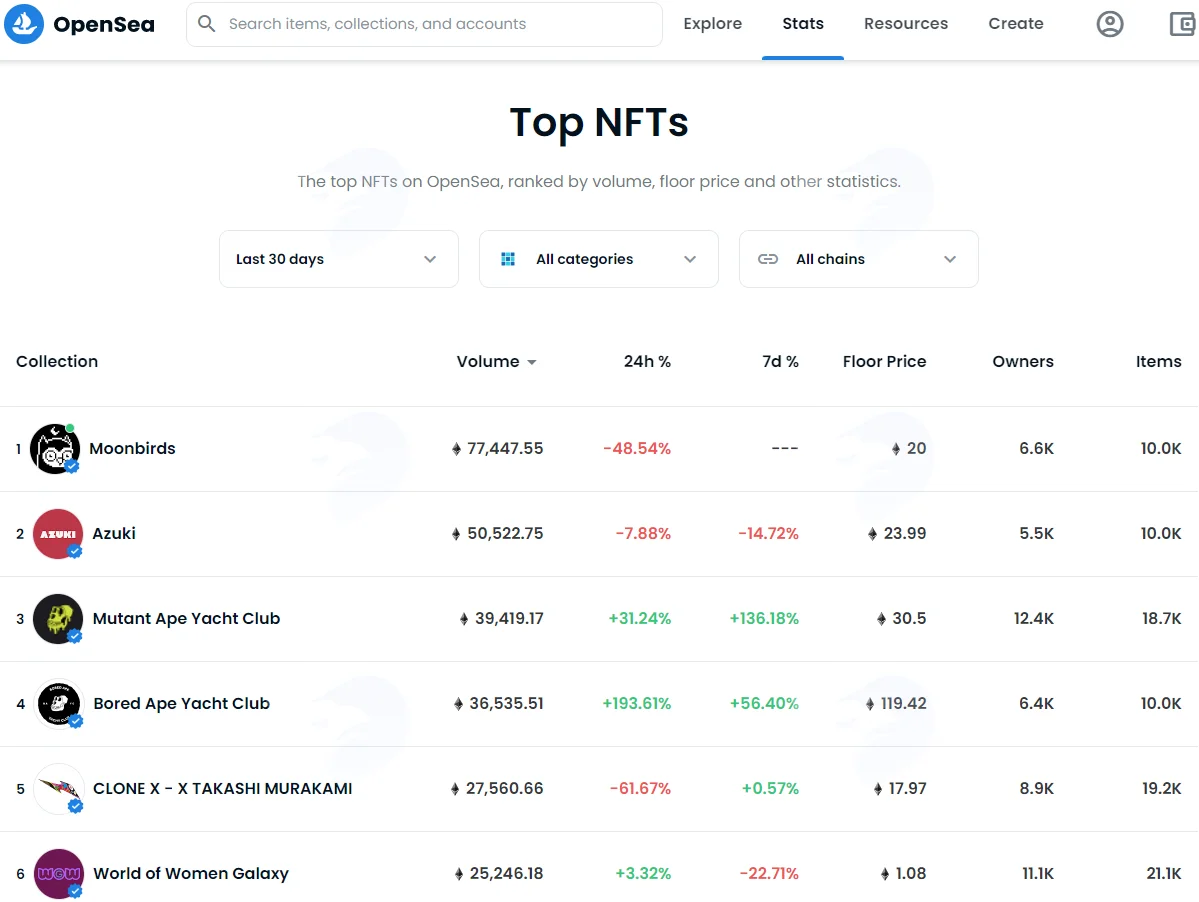The width and height of the screenshot is (1199, 902).
Task: Click the Floor Price column header
Action: (x=884, y=362)
